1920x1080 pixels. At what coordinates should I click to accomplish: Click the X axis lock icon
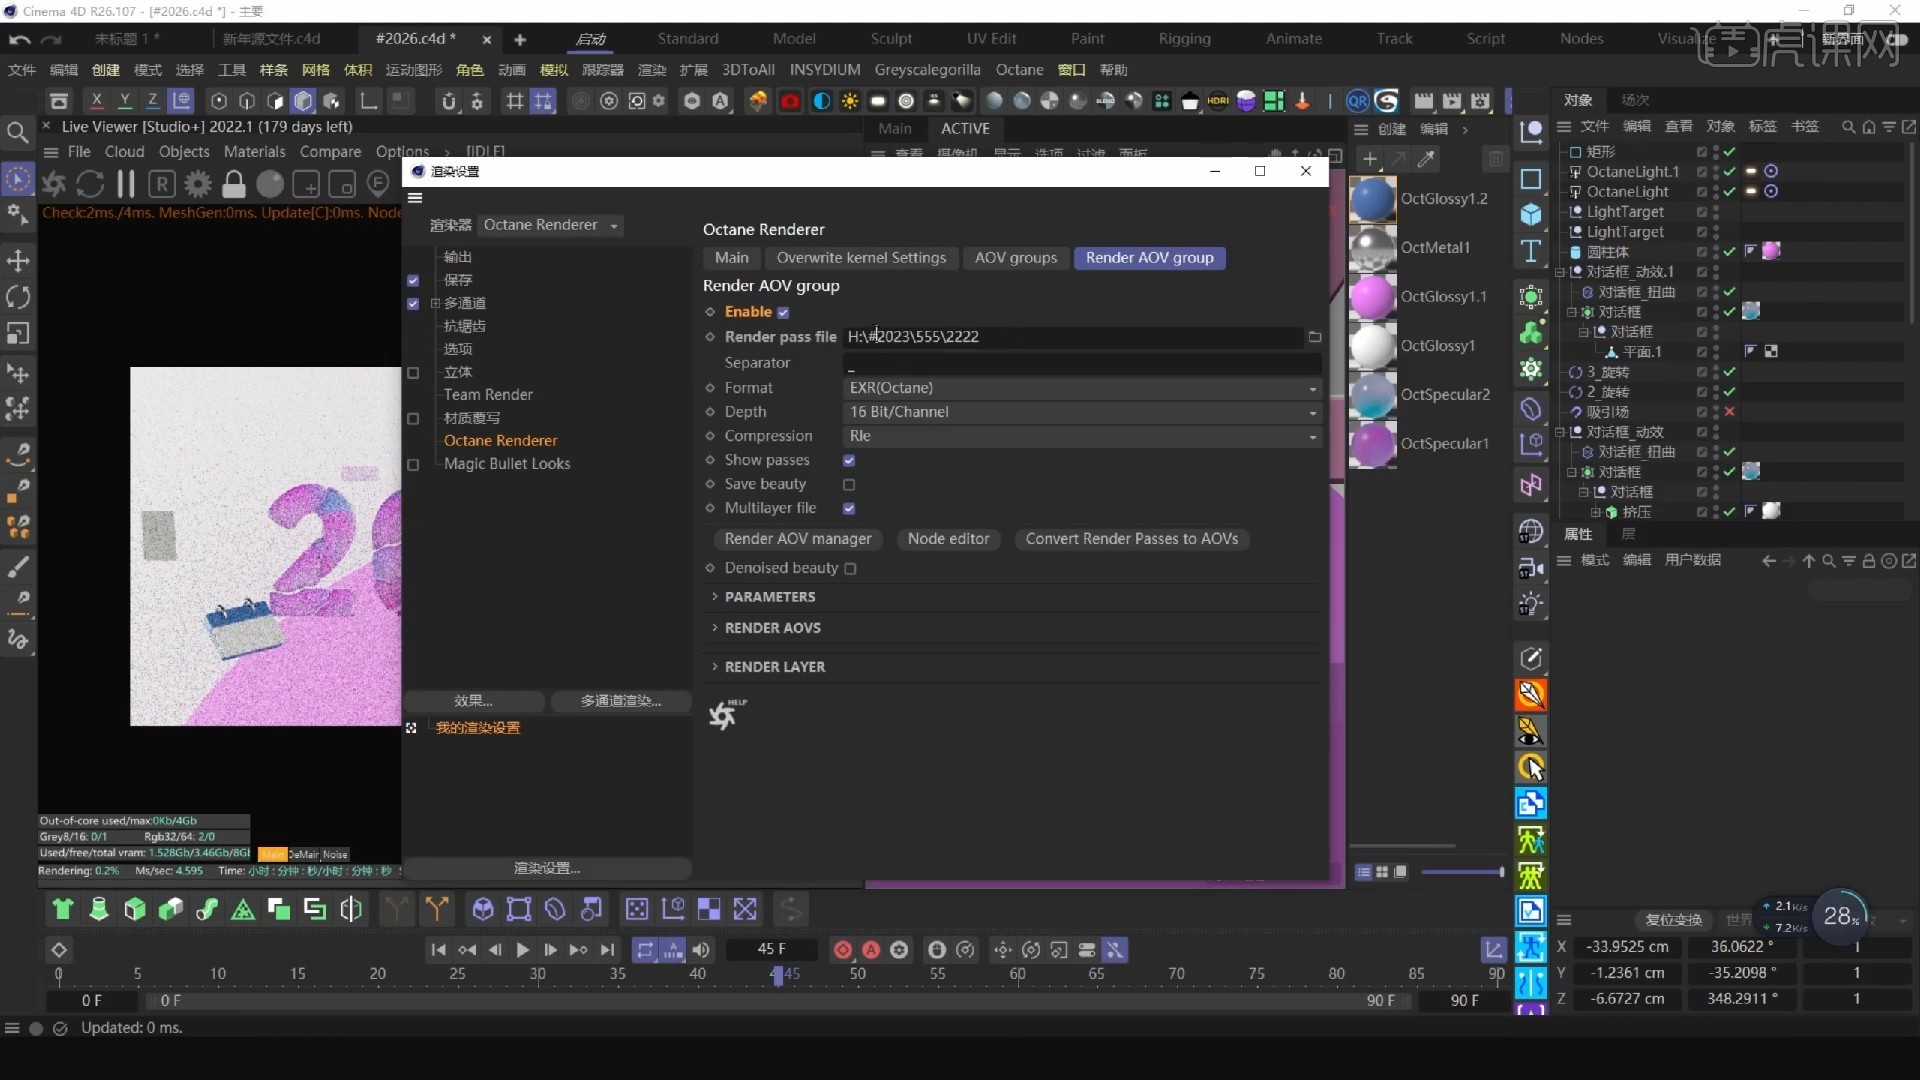click(x=97, y=101)
